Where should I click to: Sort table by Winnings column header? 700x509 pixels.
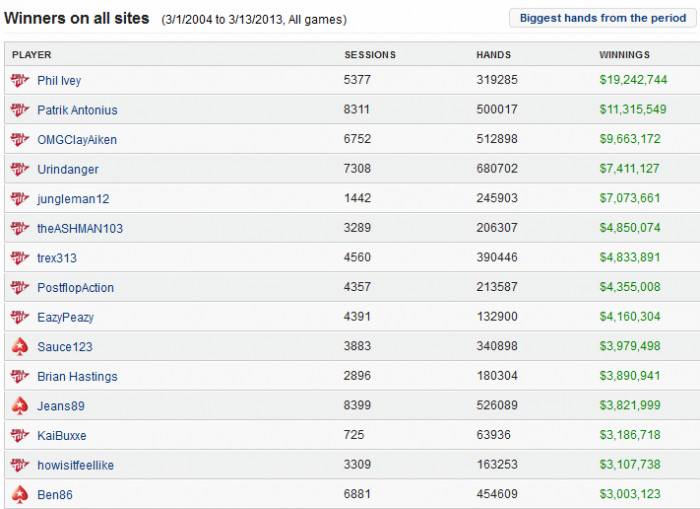[624, 55]
